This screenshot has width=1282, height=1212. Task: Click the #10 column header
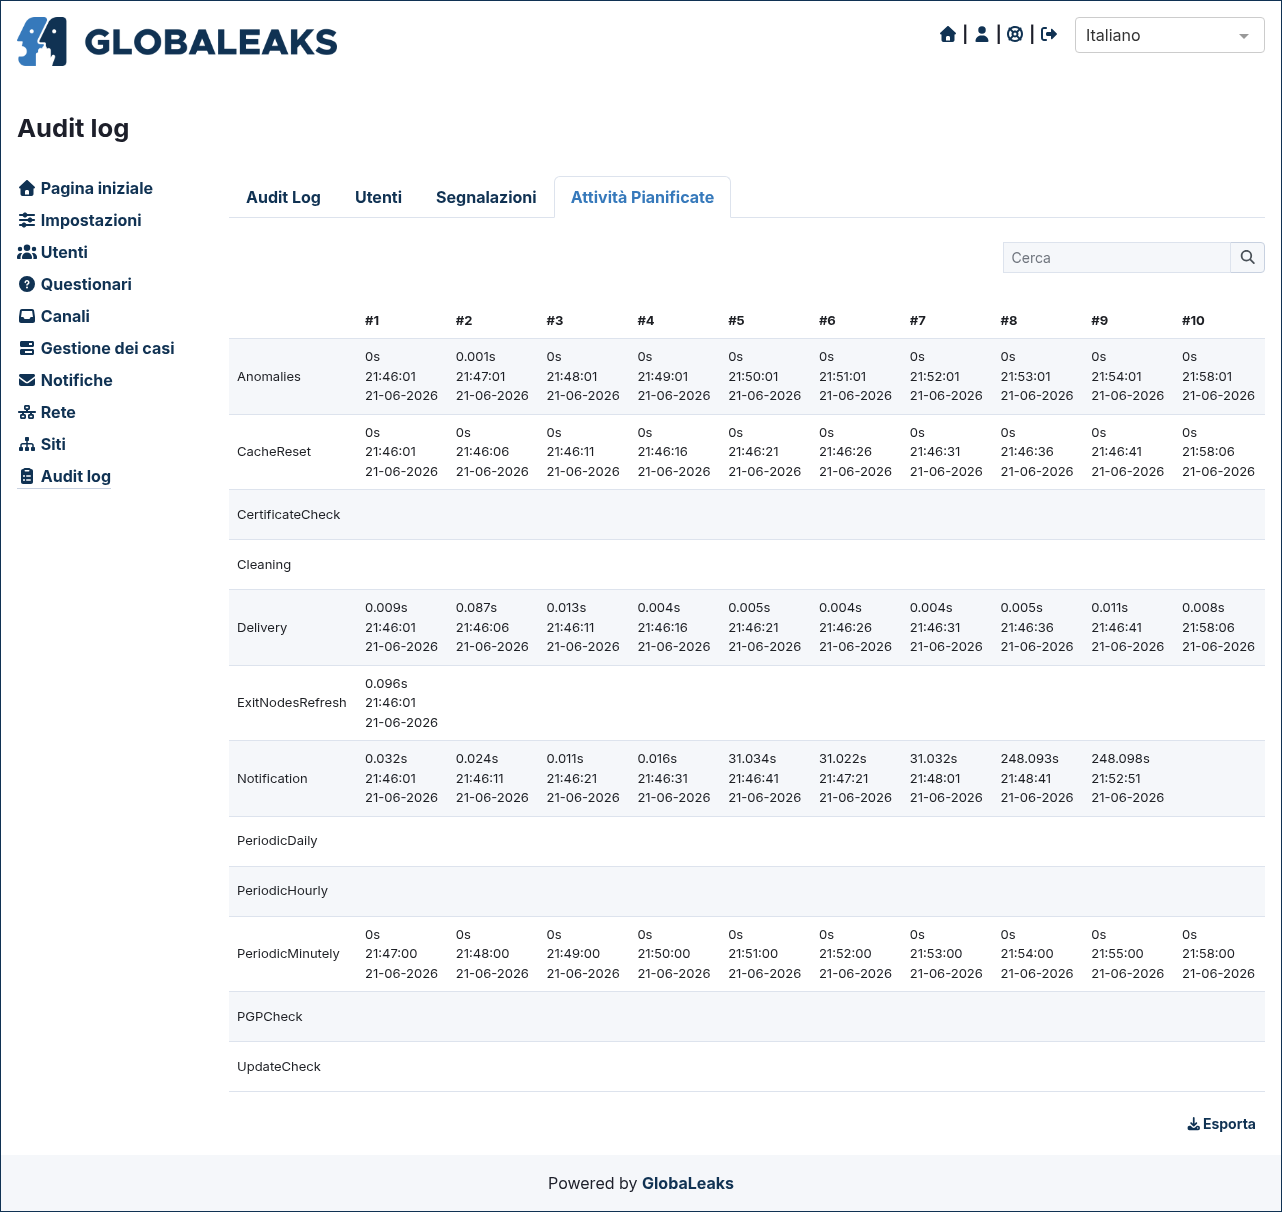coord(1193,321)
